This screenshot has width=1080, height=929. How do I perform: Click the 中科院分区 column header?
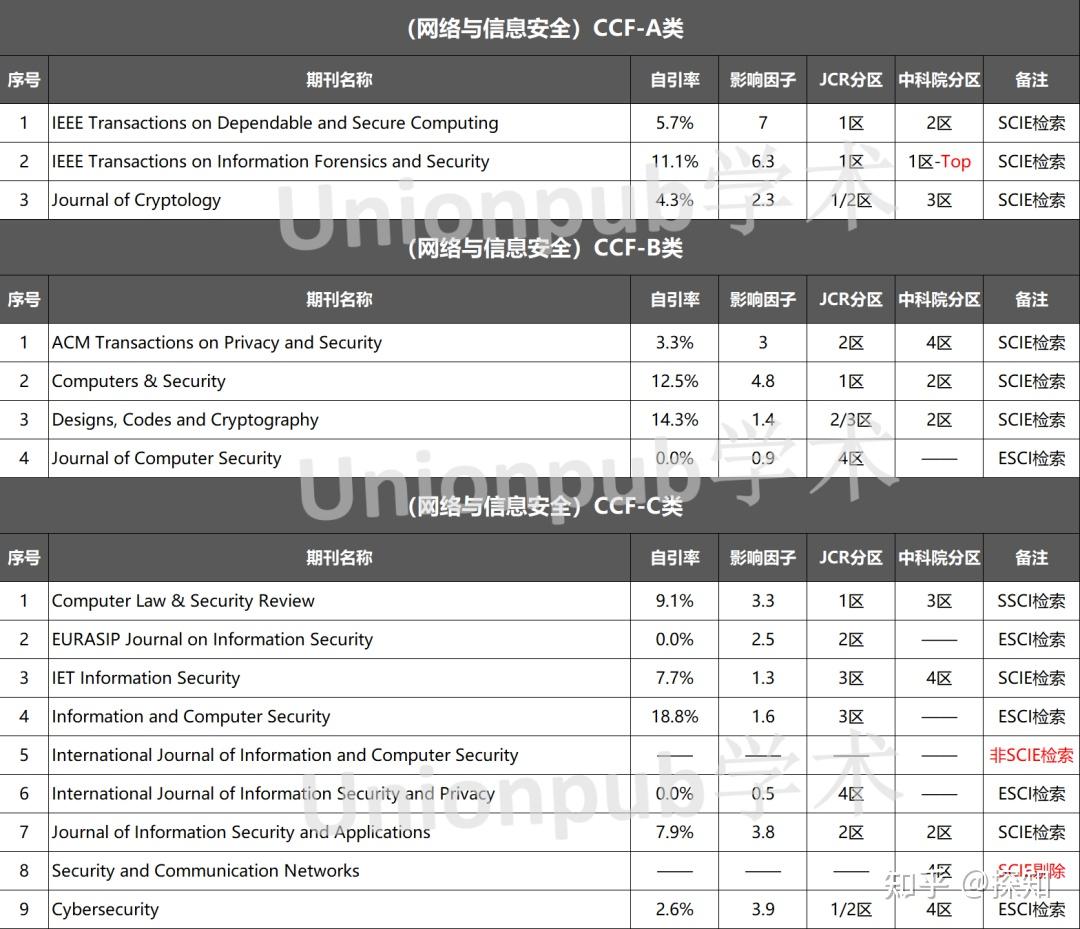click(x=938, y=80)
